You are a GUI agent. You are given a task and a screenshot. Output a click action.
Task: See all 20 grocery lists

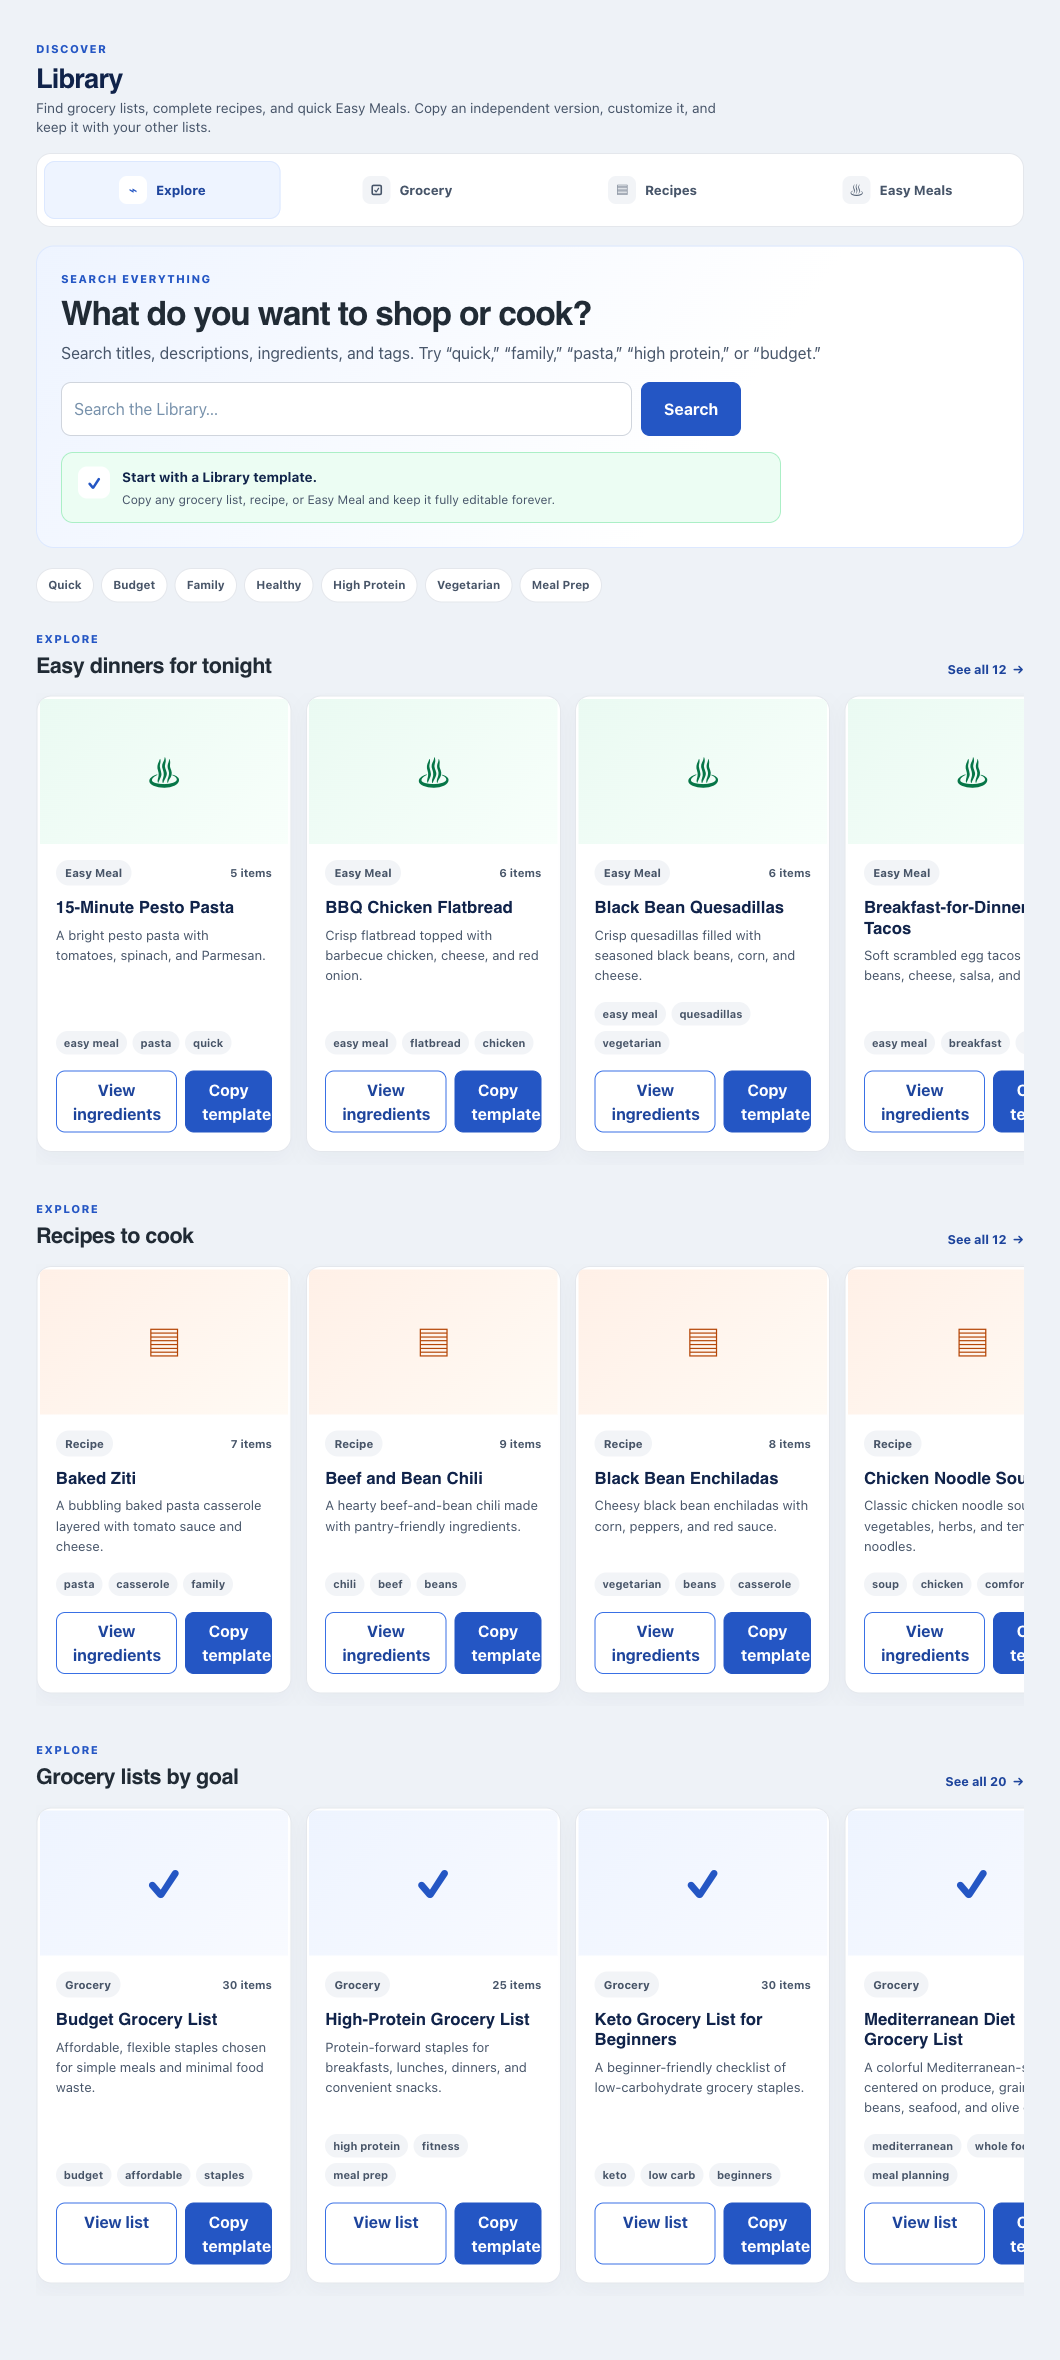click(x=984, y=1782)
